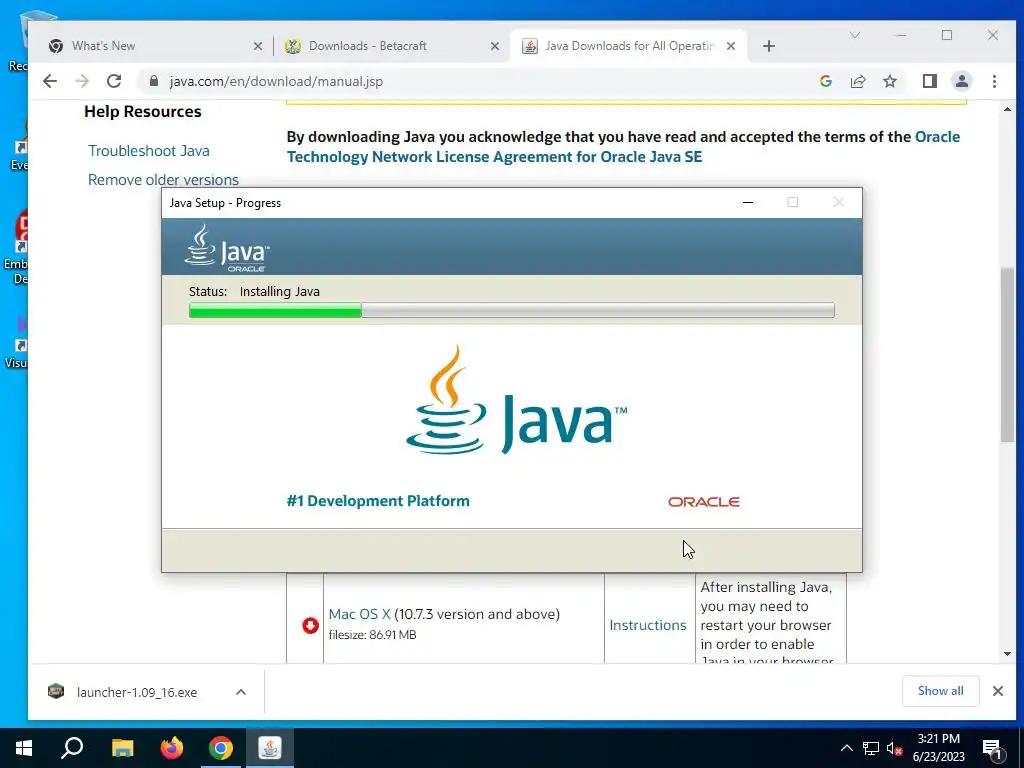View site information lock icon
The height and width of the screenshot is (768, 1024).
click(x=154, y=81)
